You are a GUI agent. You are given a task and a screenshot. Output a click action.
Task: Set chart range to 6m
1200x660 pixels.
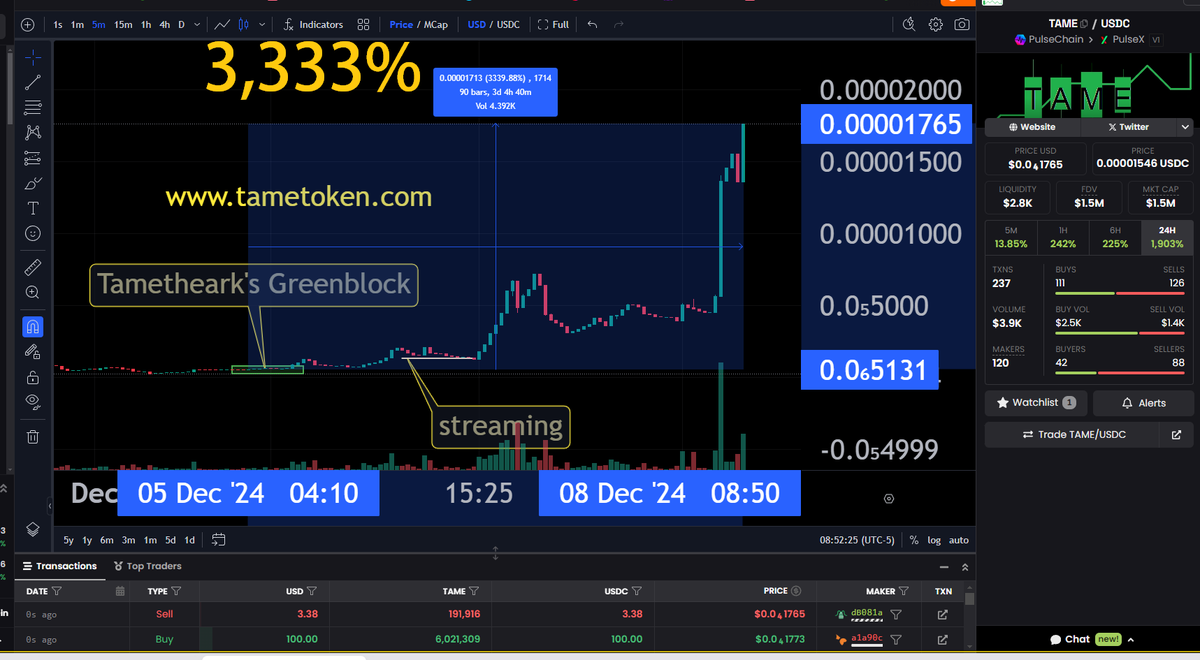click(x=106, y=540)
